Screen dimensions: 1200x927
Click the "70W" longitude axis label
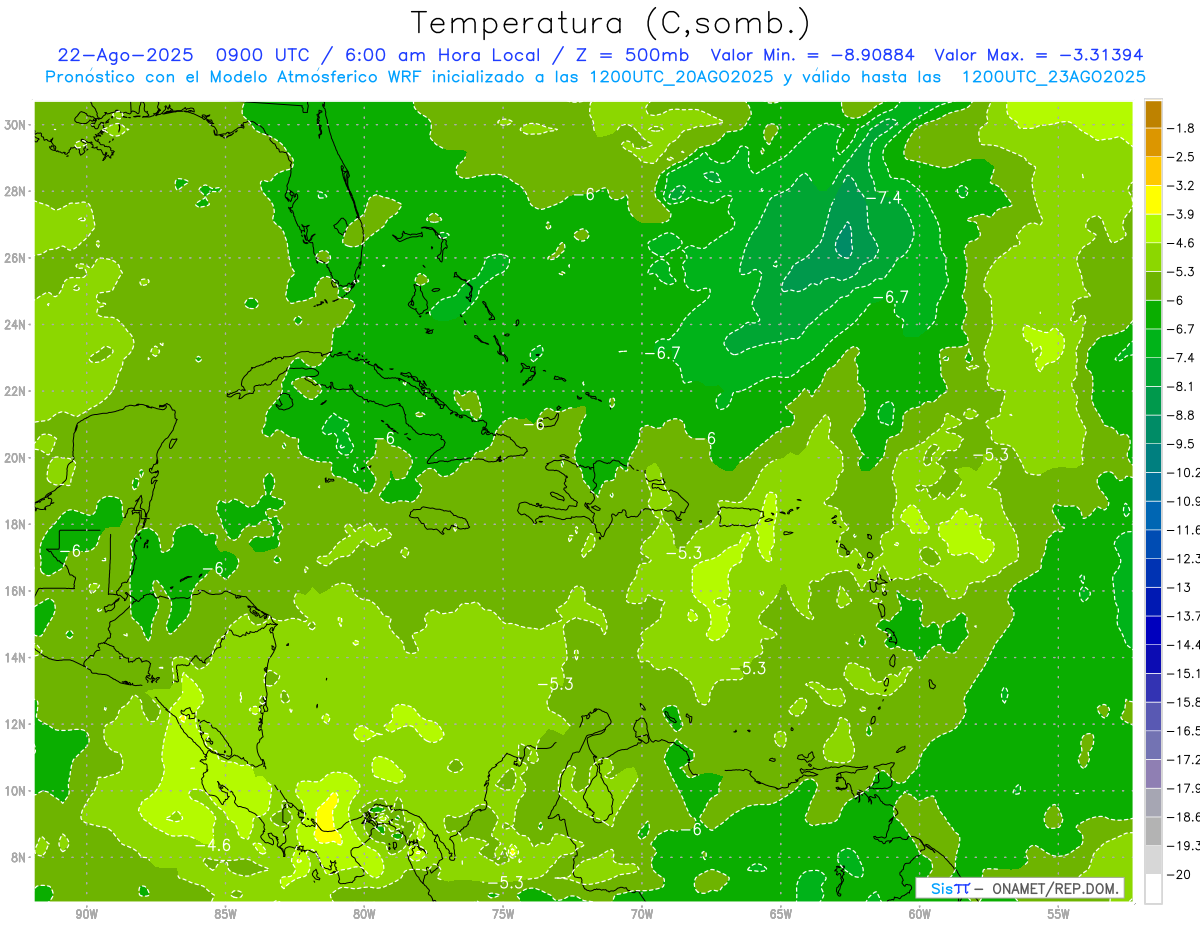[x=642, y=915]
